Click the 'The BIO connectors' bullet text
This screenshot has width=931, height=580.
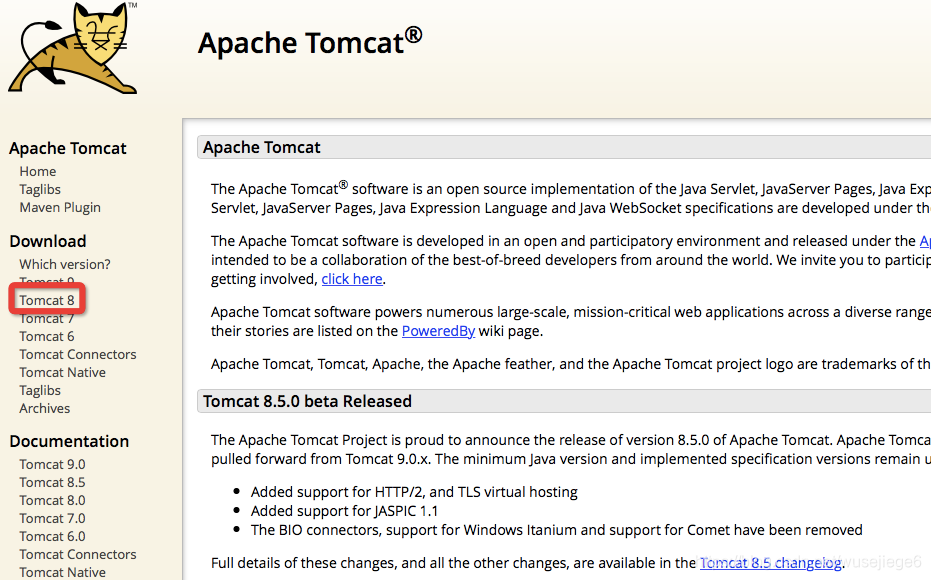coord(556,530)
